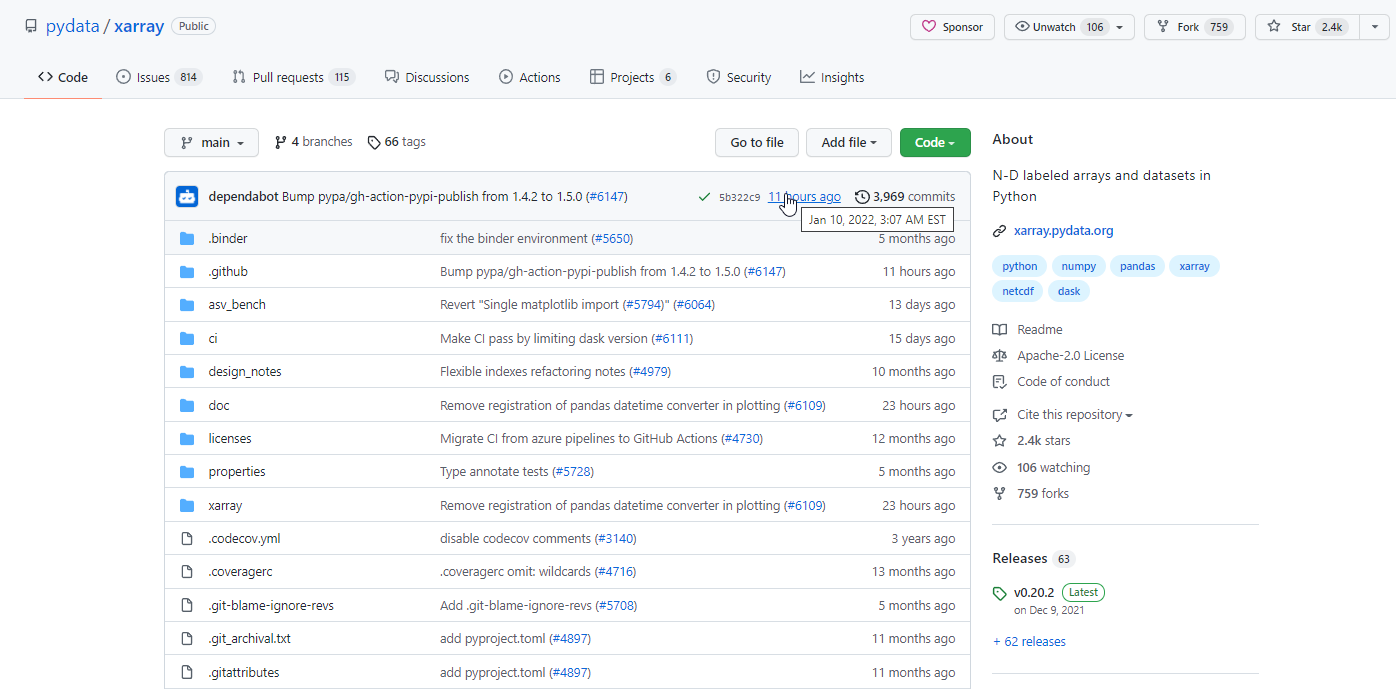
Task: Open the Add file dropdown
Action: point(848,142)
